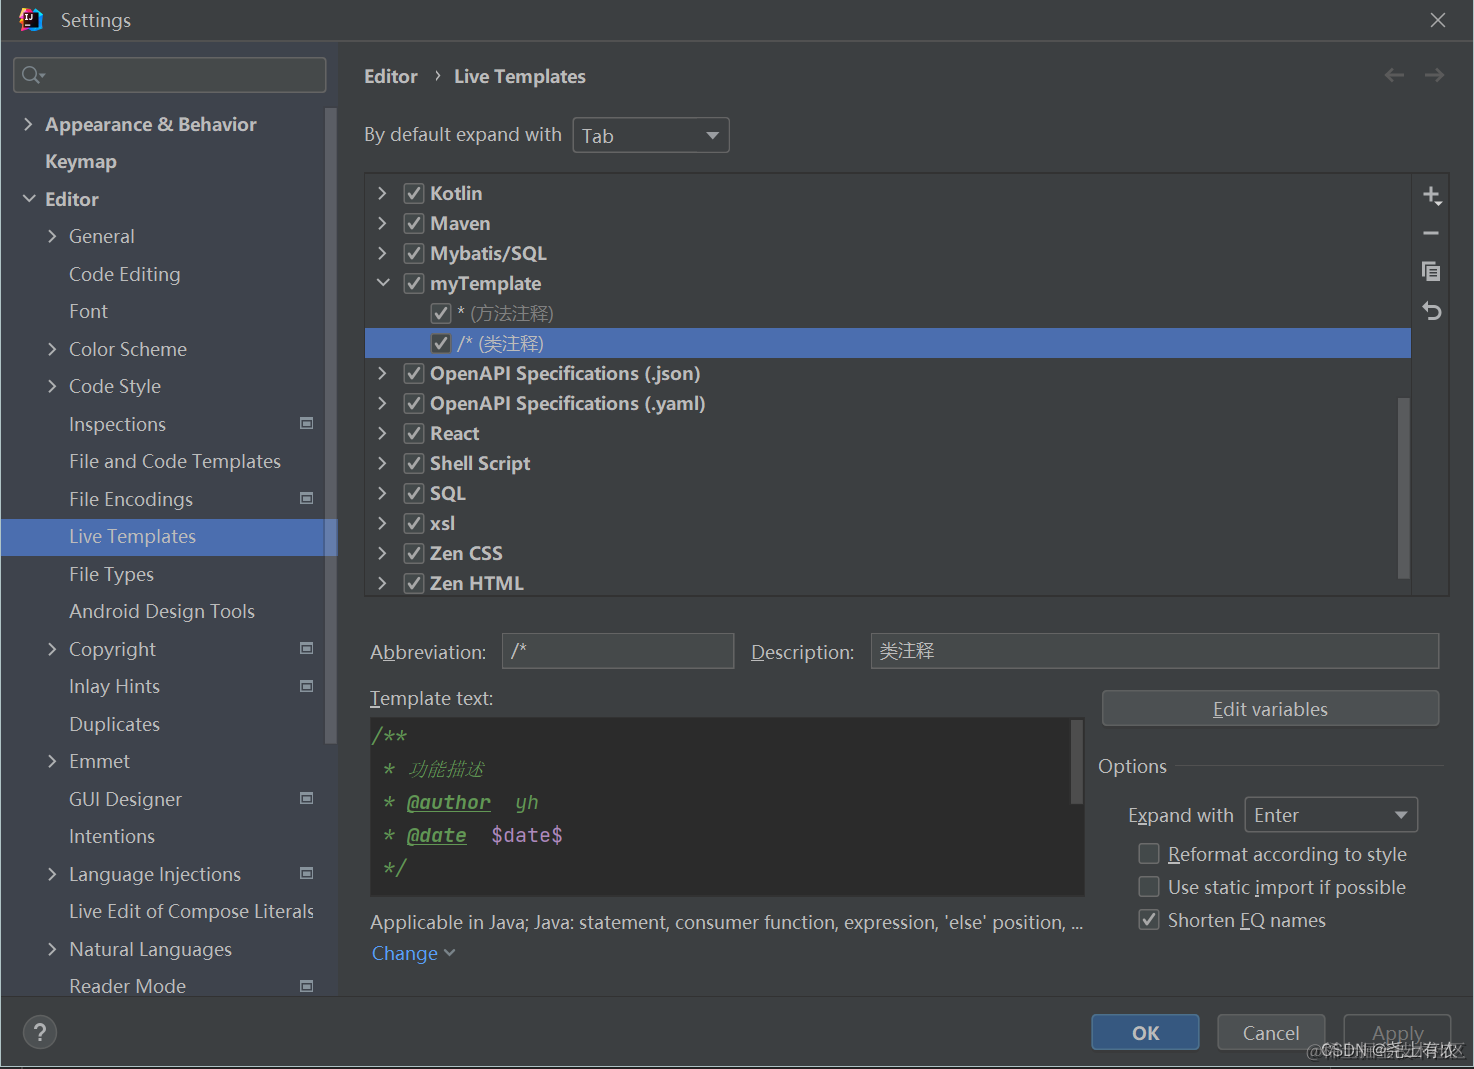Click the search magnifier icon in settings
Viewport: 1474px width, 1069px height.
pyautogui.click(x=32, y=75)
